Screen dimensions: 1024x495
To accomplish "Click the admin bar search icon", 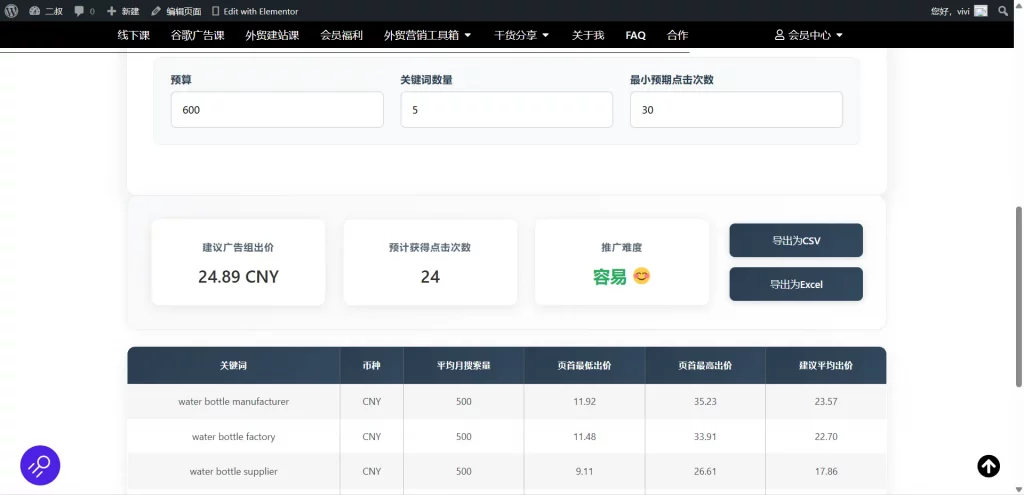I will point(1003,11).
